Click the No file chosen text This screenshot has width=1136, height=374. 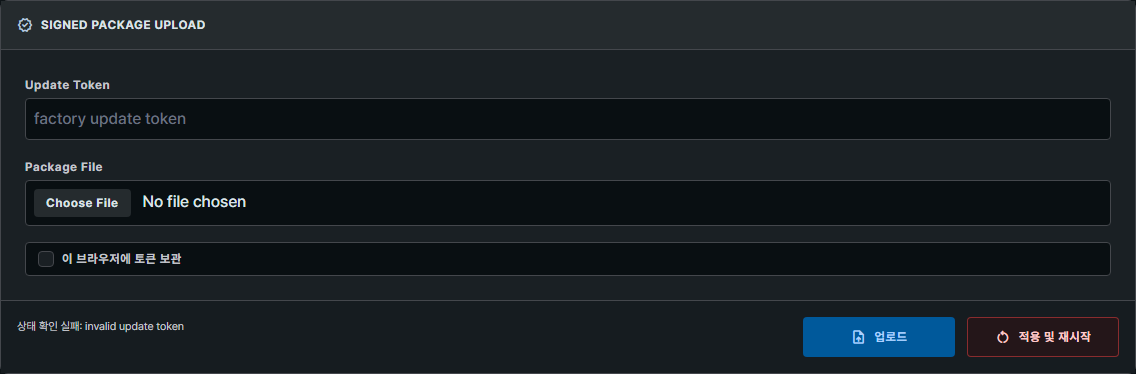[x=194, y=202]
